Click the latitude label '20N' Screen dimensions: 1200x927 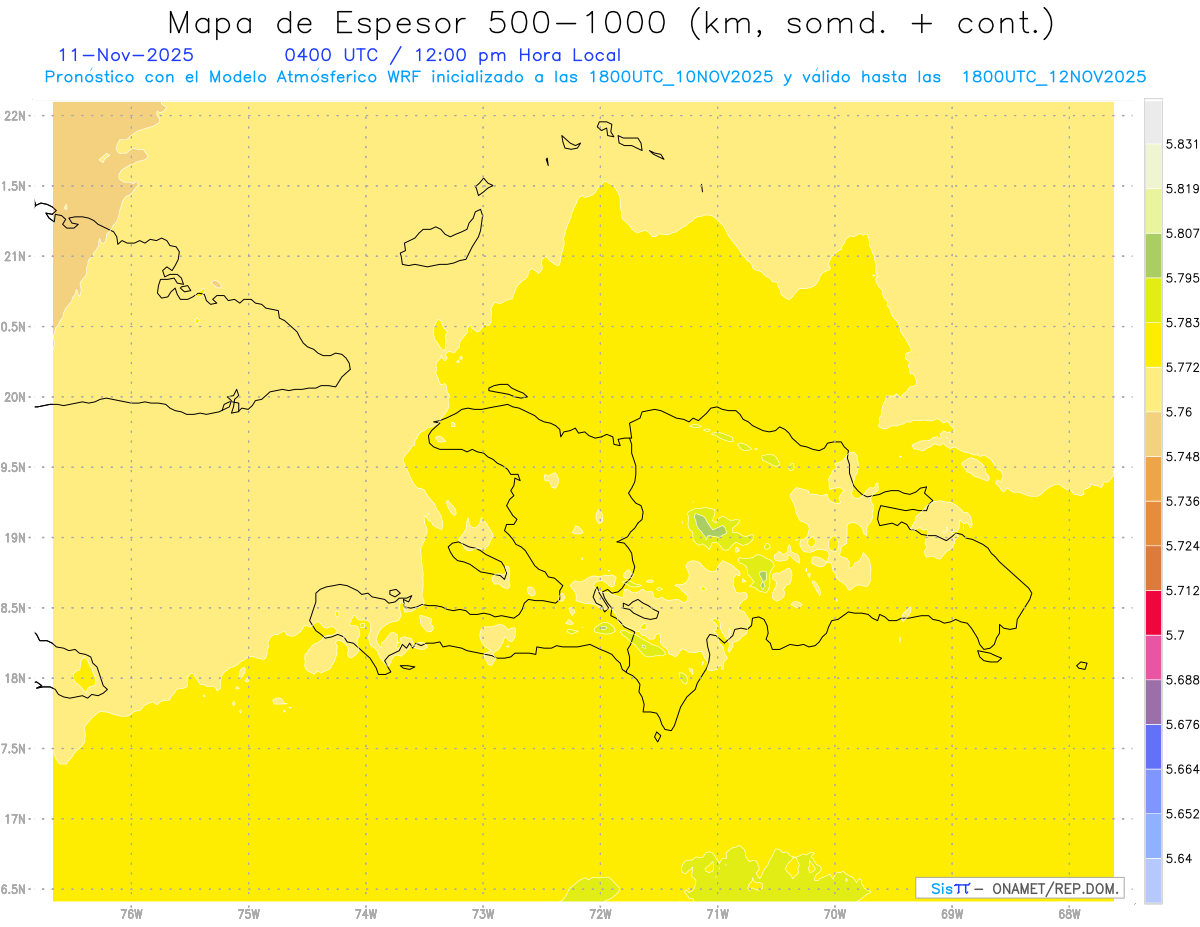(16, 397)
